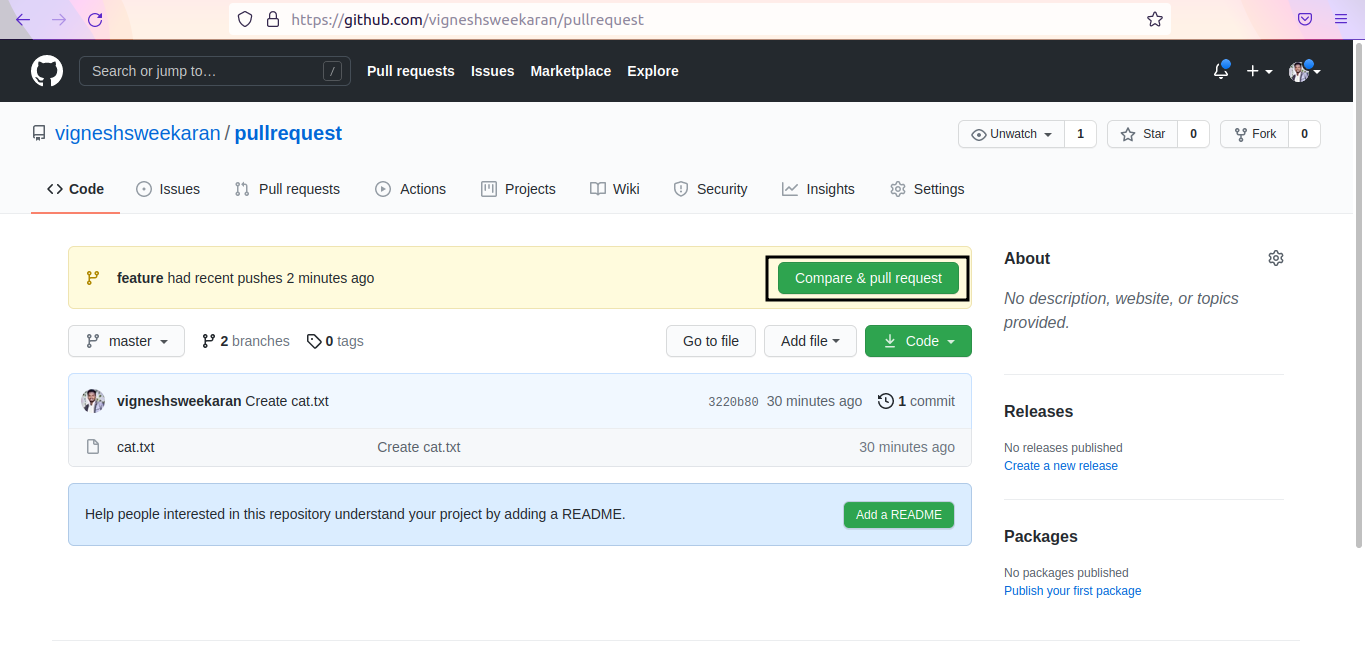Click the address bar shield icon
This screenshot has height=646, width=1365.
click(x=246, y=19)
